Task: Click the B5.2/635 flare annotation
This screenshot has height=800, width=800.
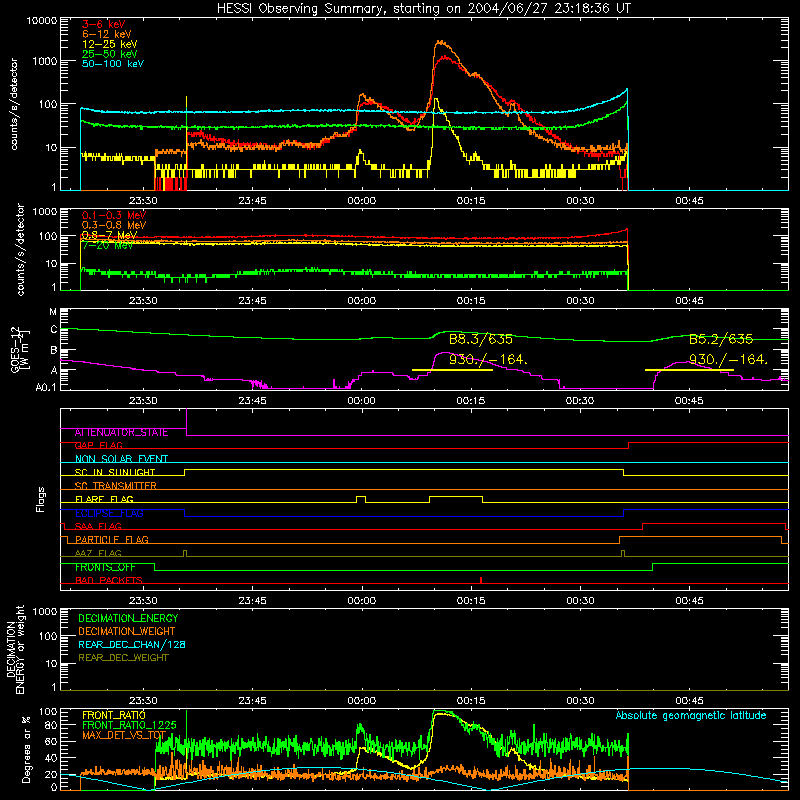Action: coord(721,339)
